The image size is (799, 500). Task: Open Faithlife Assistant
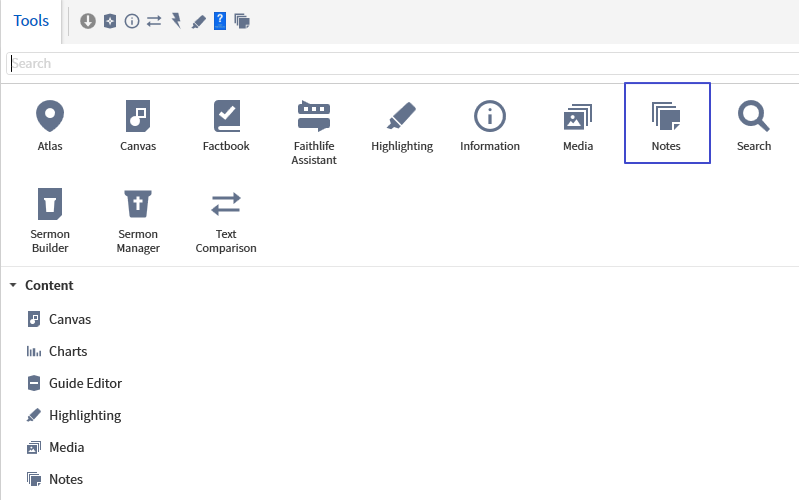[x=314, y=133]
